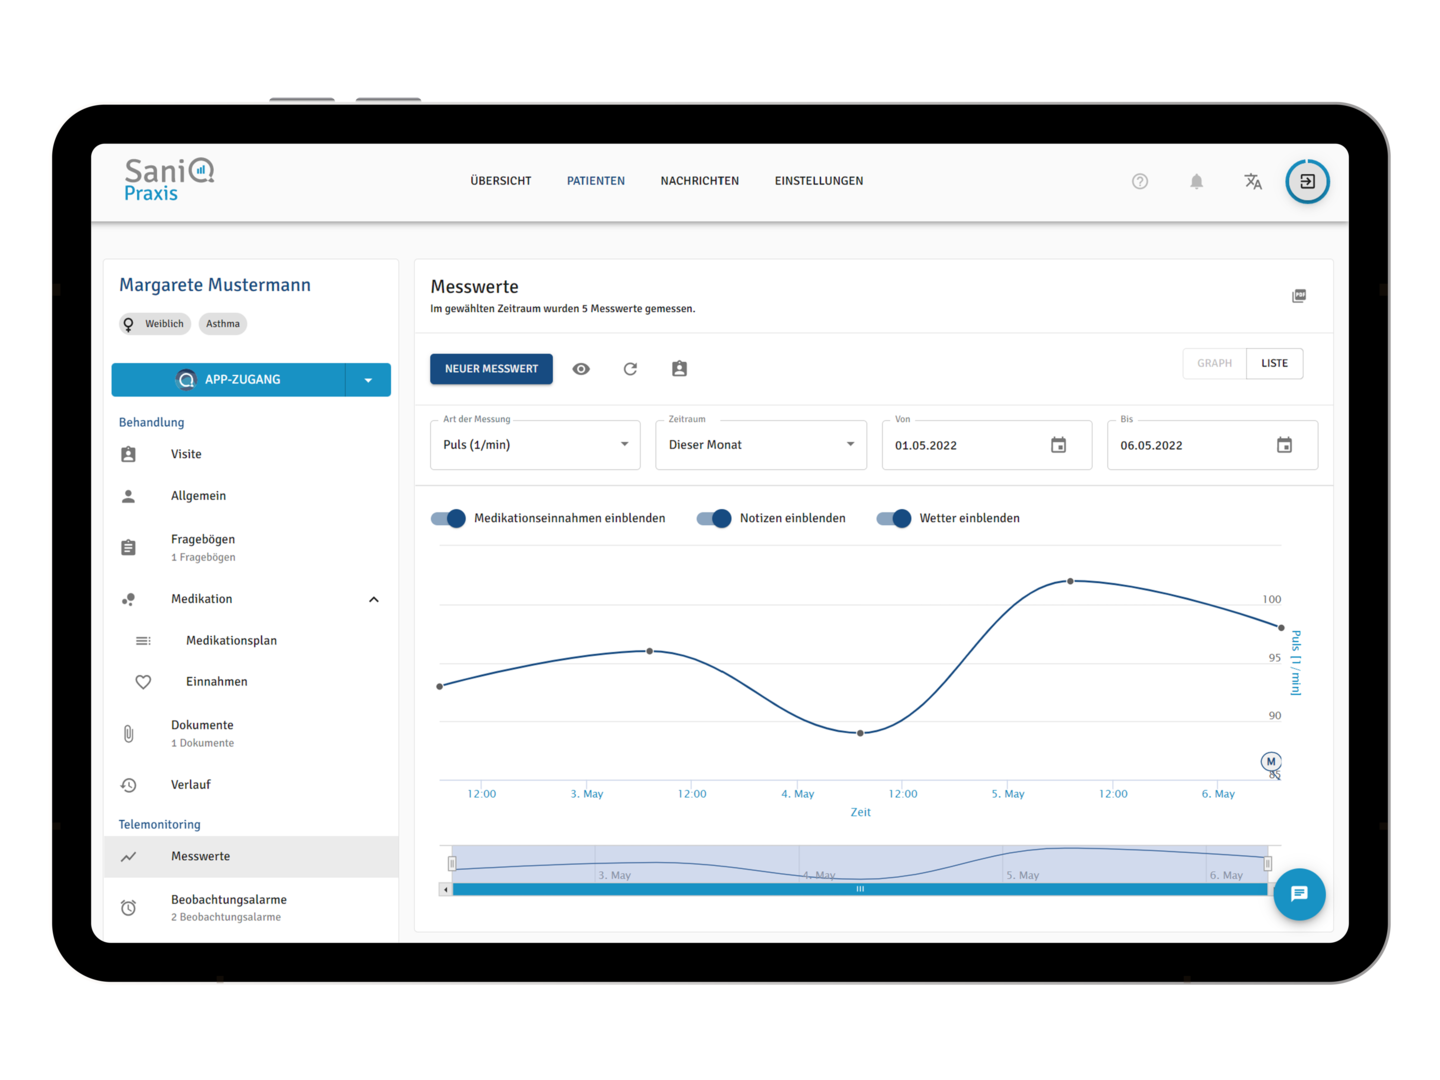Click the Medikation pills icon
Viewport: 1440px width, 1080px height.
tap(128, 599)
